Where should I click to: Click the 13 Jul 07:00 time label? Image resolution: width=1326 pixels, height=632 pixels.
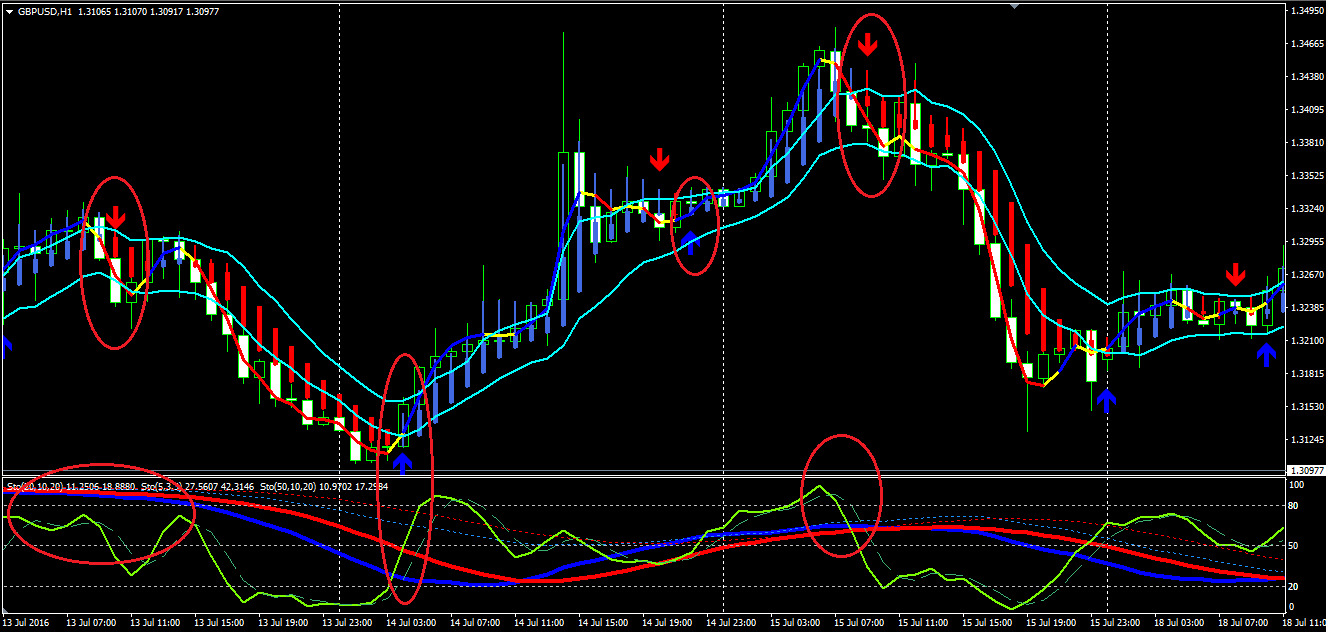pos(92,623)
